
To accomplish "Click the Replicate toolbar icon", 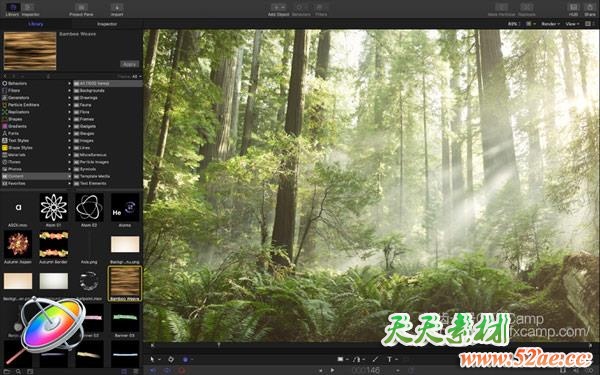I will click(527, 7).
